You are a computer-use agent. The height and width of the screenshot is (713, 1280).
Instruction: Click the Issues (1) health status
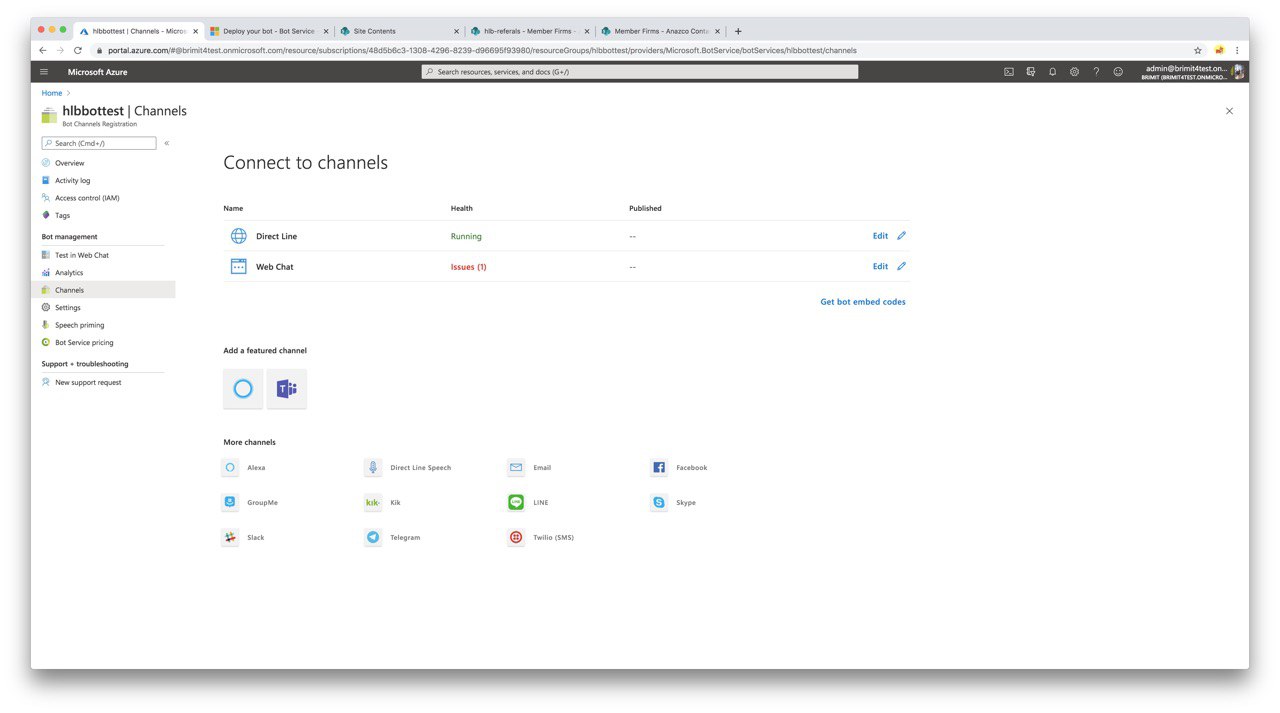[469, 267]
